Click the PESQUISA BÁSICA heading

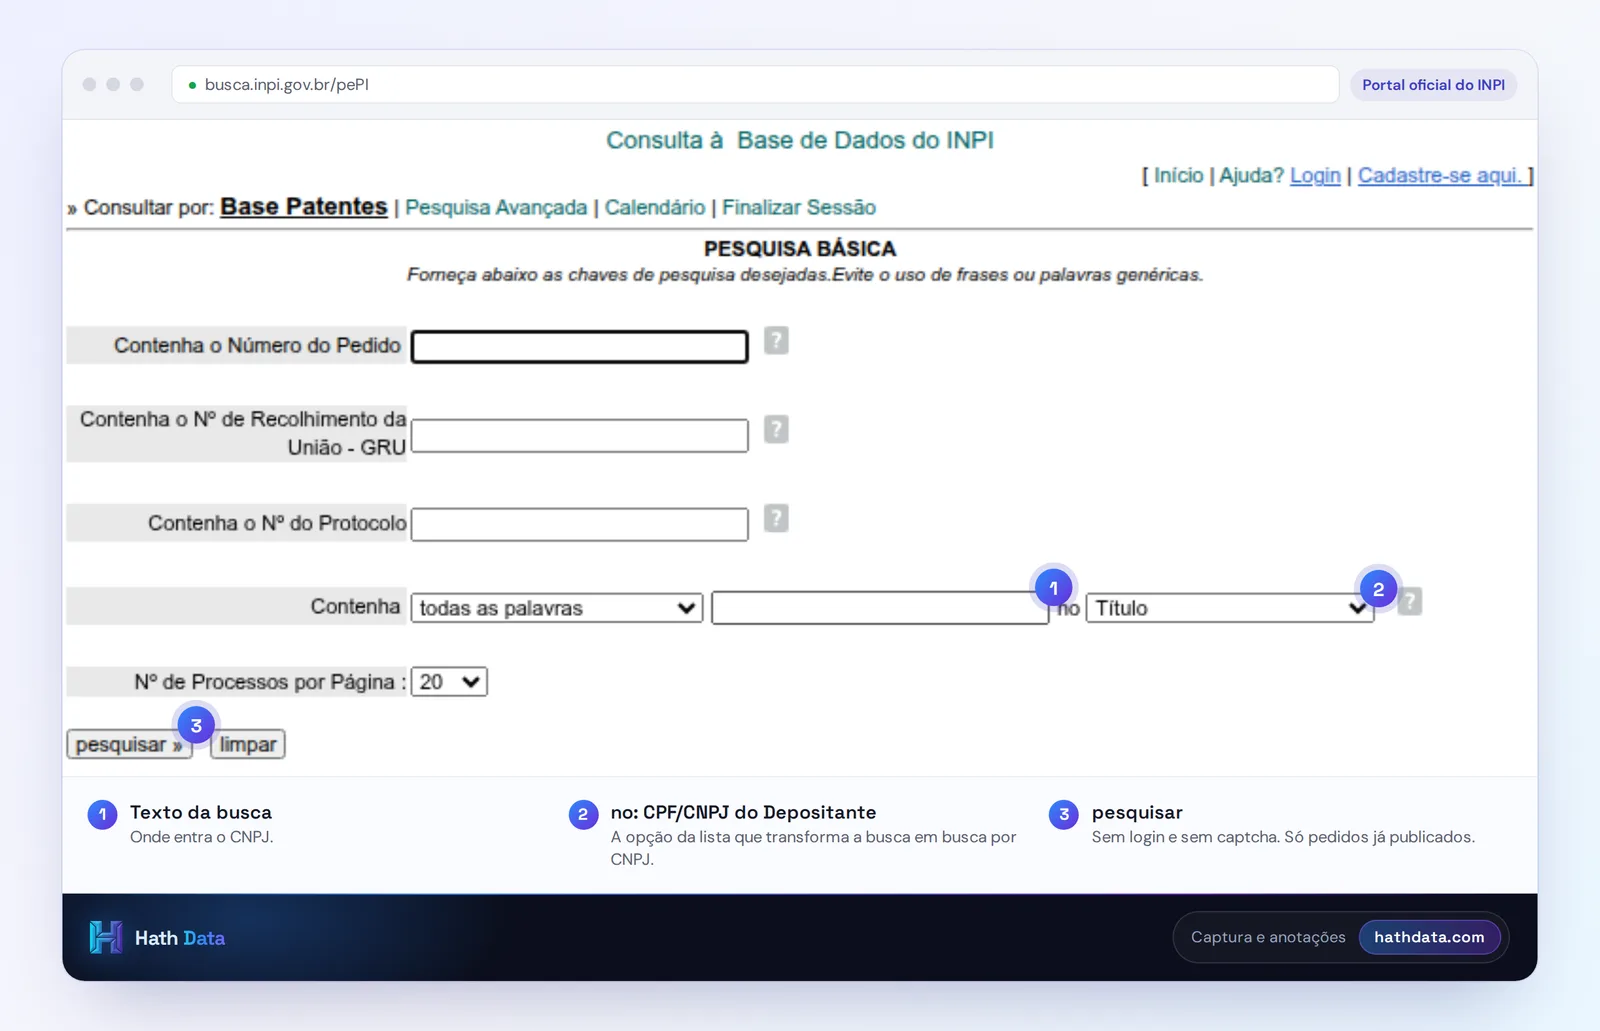click(800, 248)
